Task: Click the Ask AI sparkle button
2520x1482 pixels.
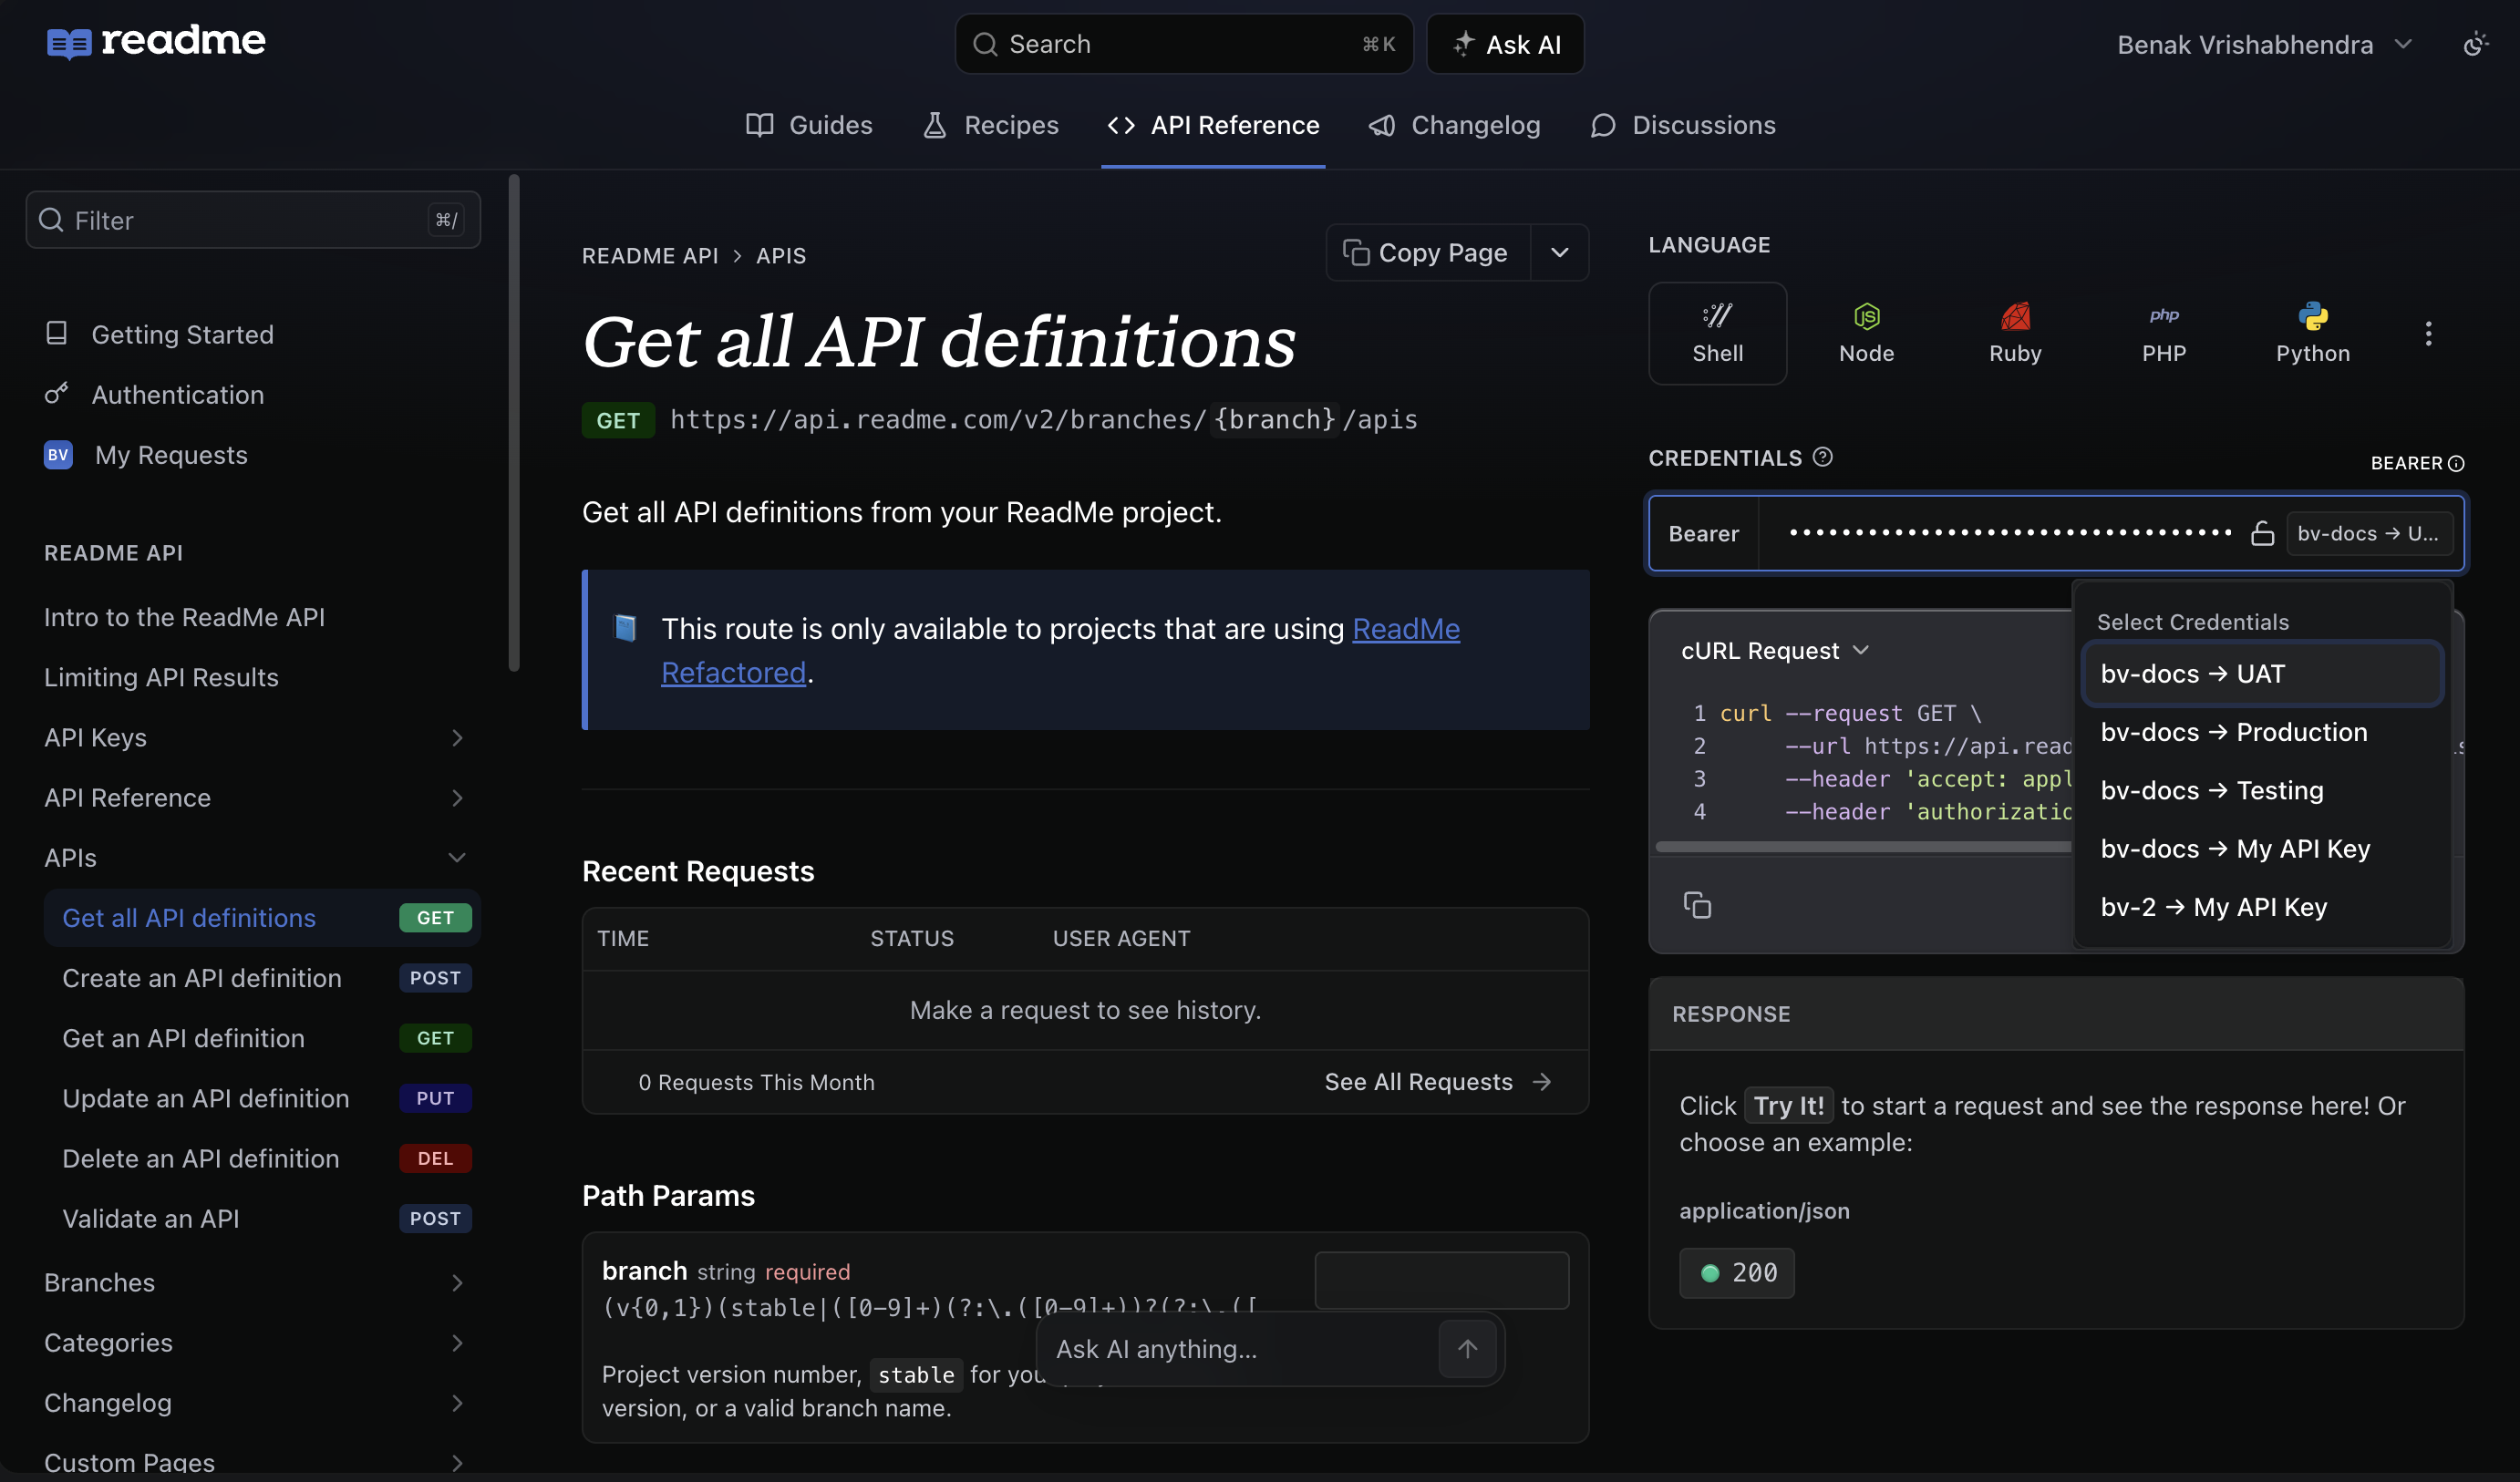Action: (1504, 44)
